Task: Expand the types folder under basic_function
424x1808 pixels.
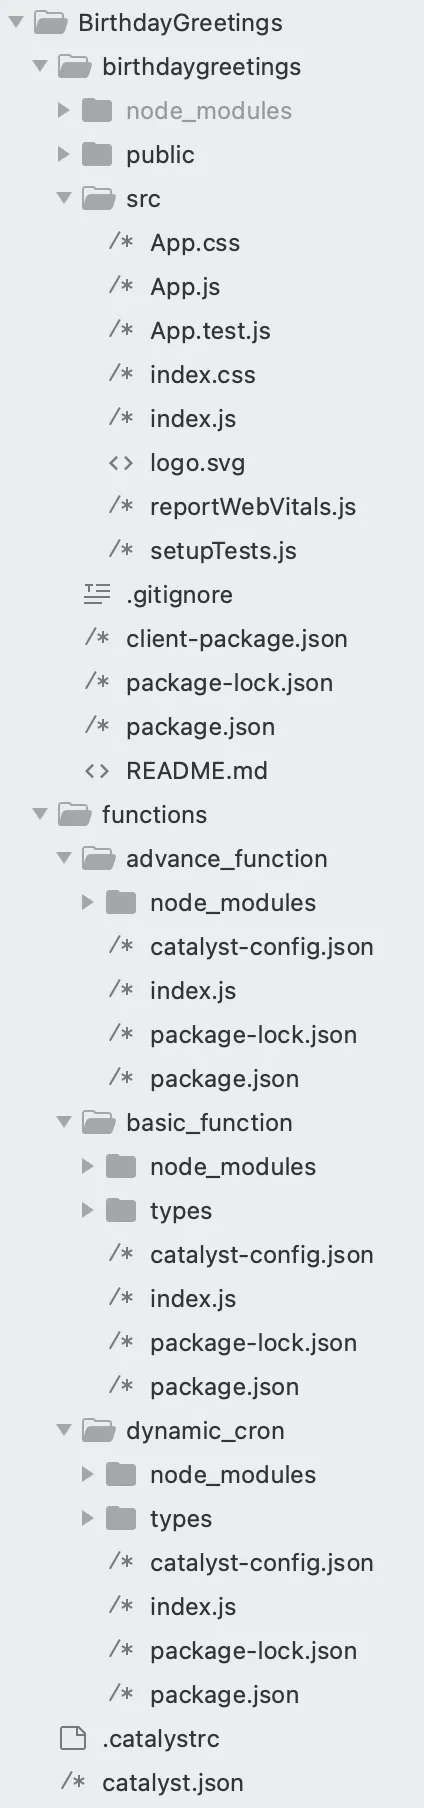Action: [88, 1210]
